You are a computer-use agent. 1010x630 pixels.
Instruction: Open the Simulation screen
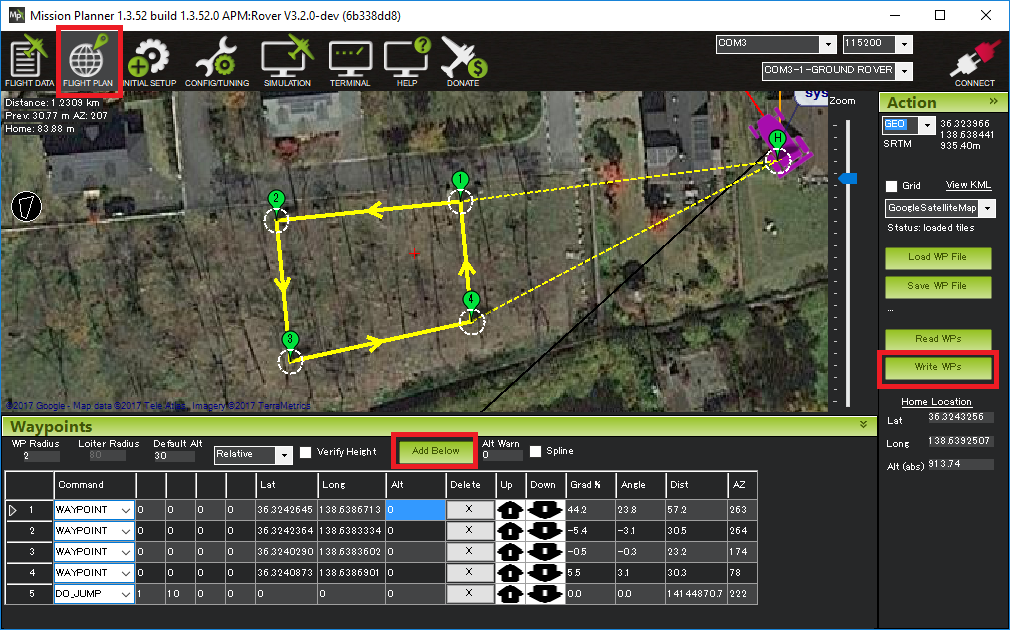point(287,61)
